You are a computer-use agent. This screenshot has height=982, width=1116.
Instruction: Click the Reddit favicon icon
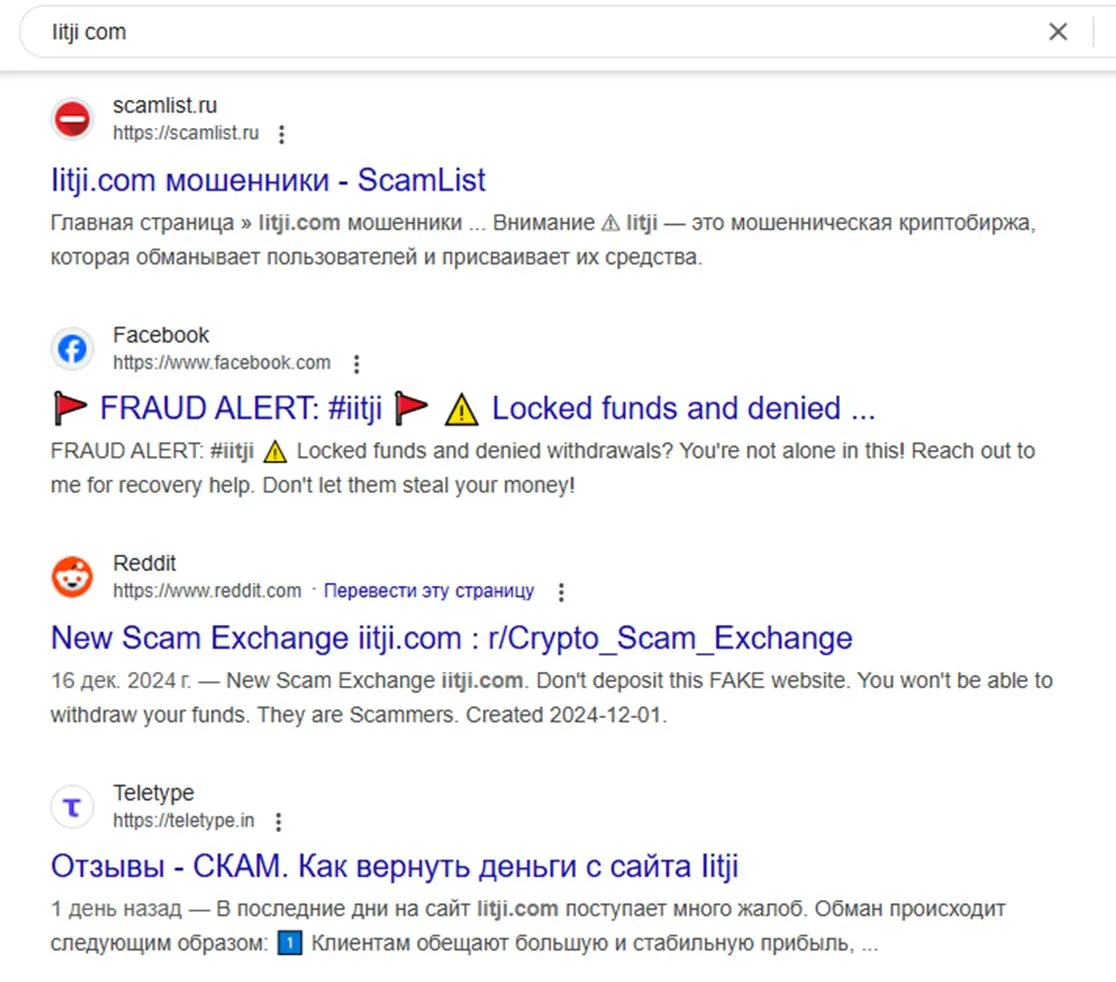[x=73, y=577]
